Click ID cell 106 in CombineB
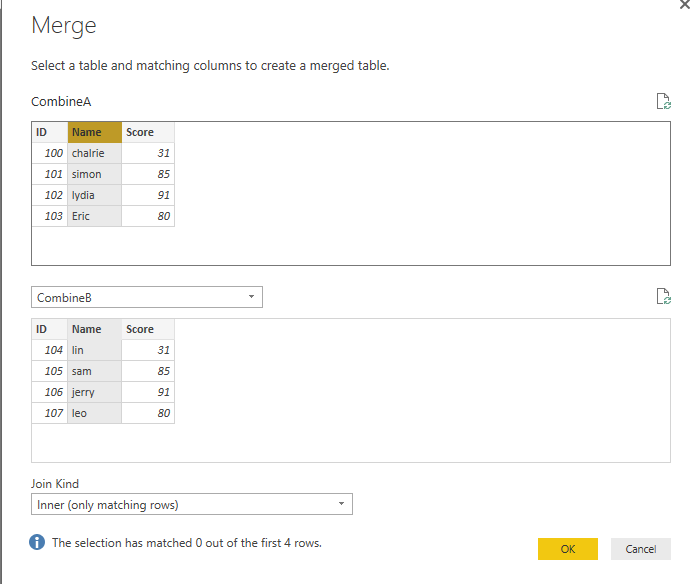This screenshot has height=584, width=690. (x=50, y=392)
